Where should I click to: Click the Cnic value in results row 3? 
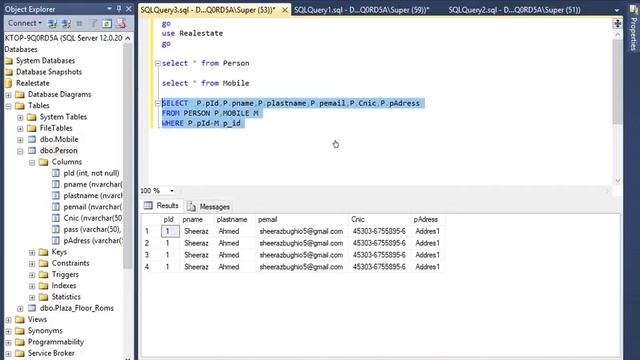(x=379, y=255)
